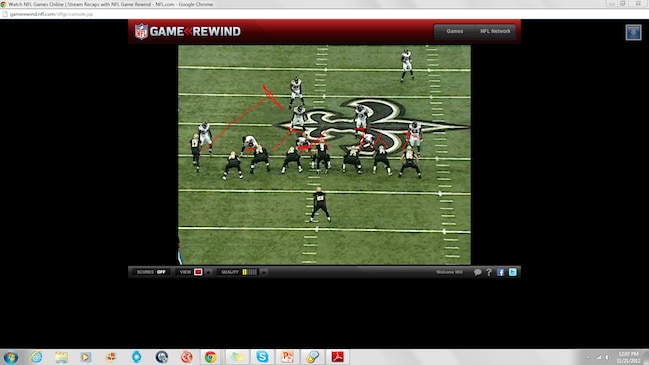The width and height of the screenshot is (649, 365).
Task: Open the Games tab
Action: (454, 31)
